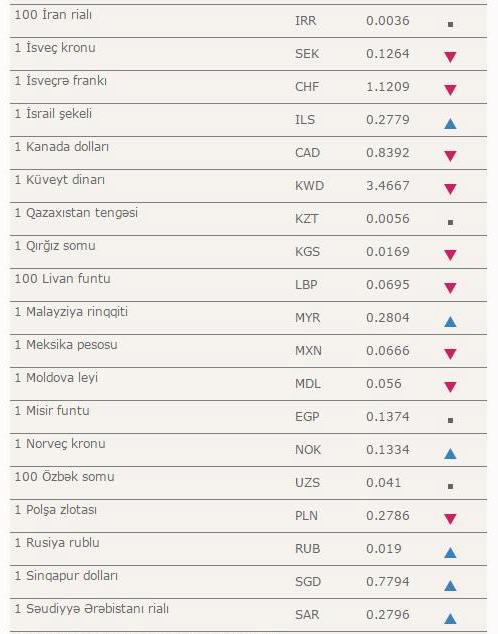This screenshot has height=634, width=498.
Task: Click the gray square indicator for EGP
Action: pos(450,421)
